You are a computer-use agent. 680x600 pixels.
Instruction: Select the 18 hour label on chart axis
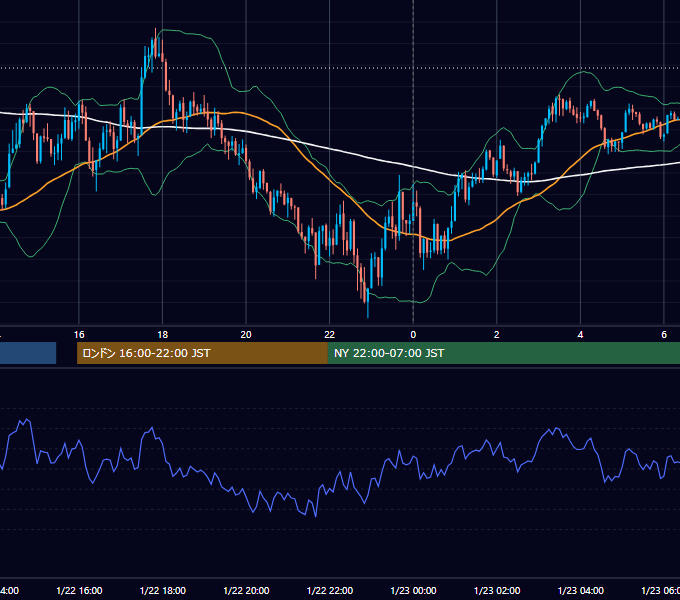pyautogui.click(x=163, y=335)
